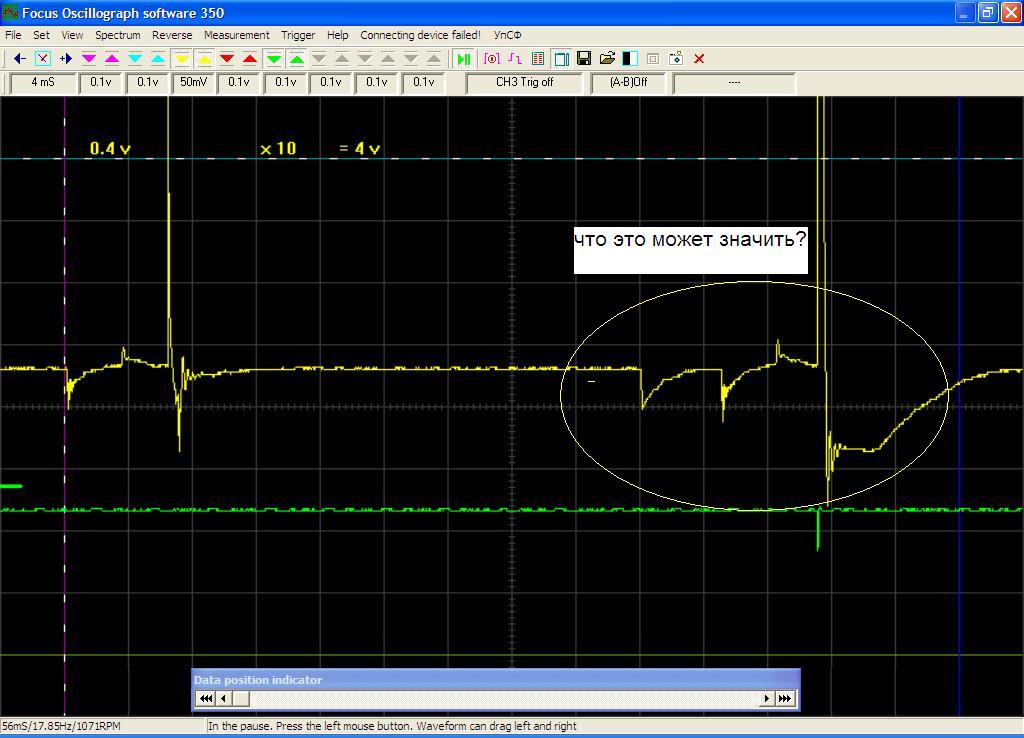The width and height of the screenshot is (1024, 738).
Task: Toggle the green run/pause acquisition button
Action: (464, 59)
